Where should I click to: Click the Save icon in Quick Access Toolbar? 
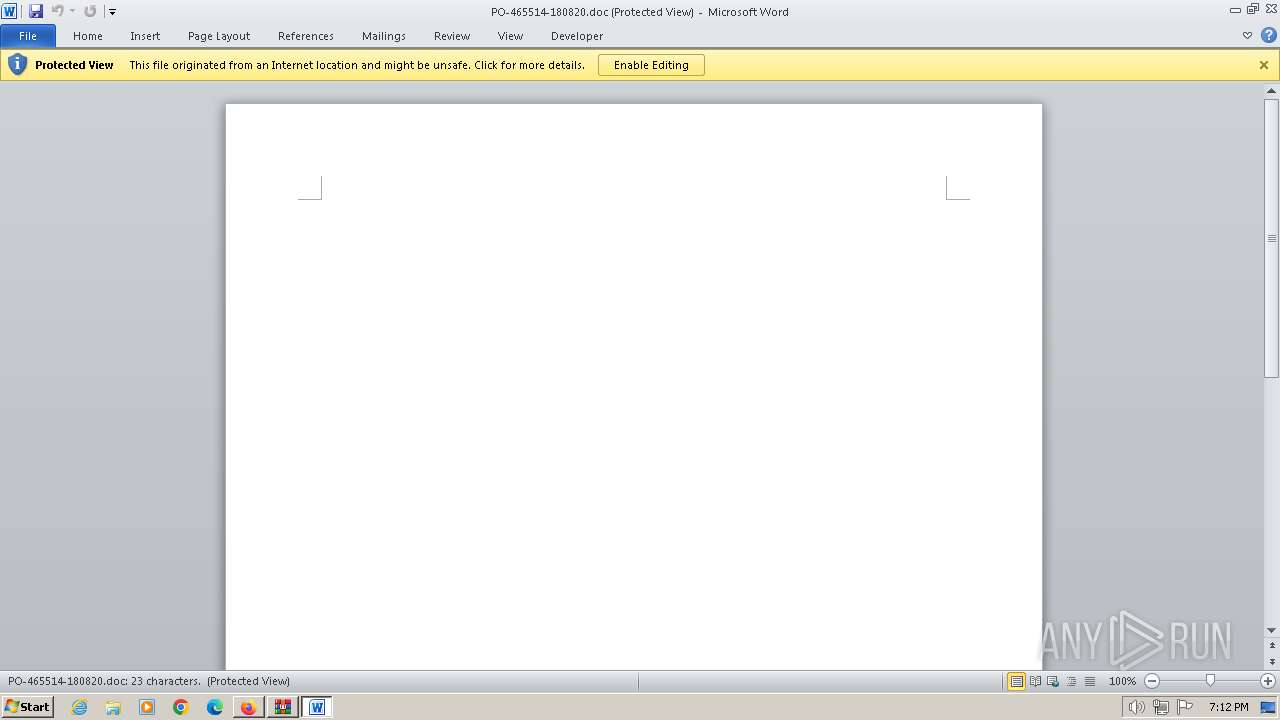pyautogui.click(x=36, y=11)
